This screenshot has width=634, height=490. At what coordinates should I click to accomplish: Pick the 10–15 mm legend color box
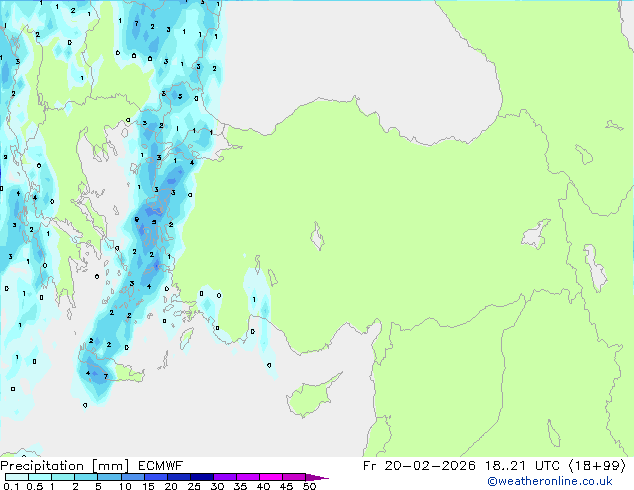click(132, 477)
